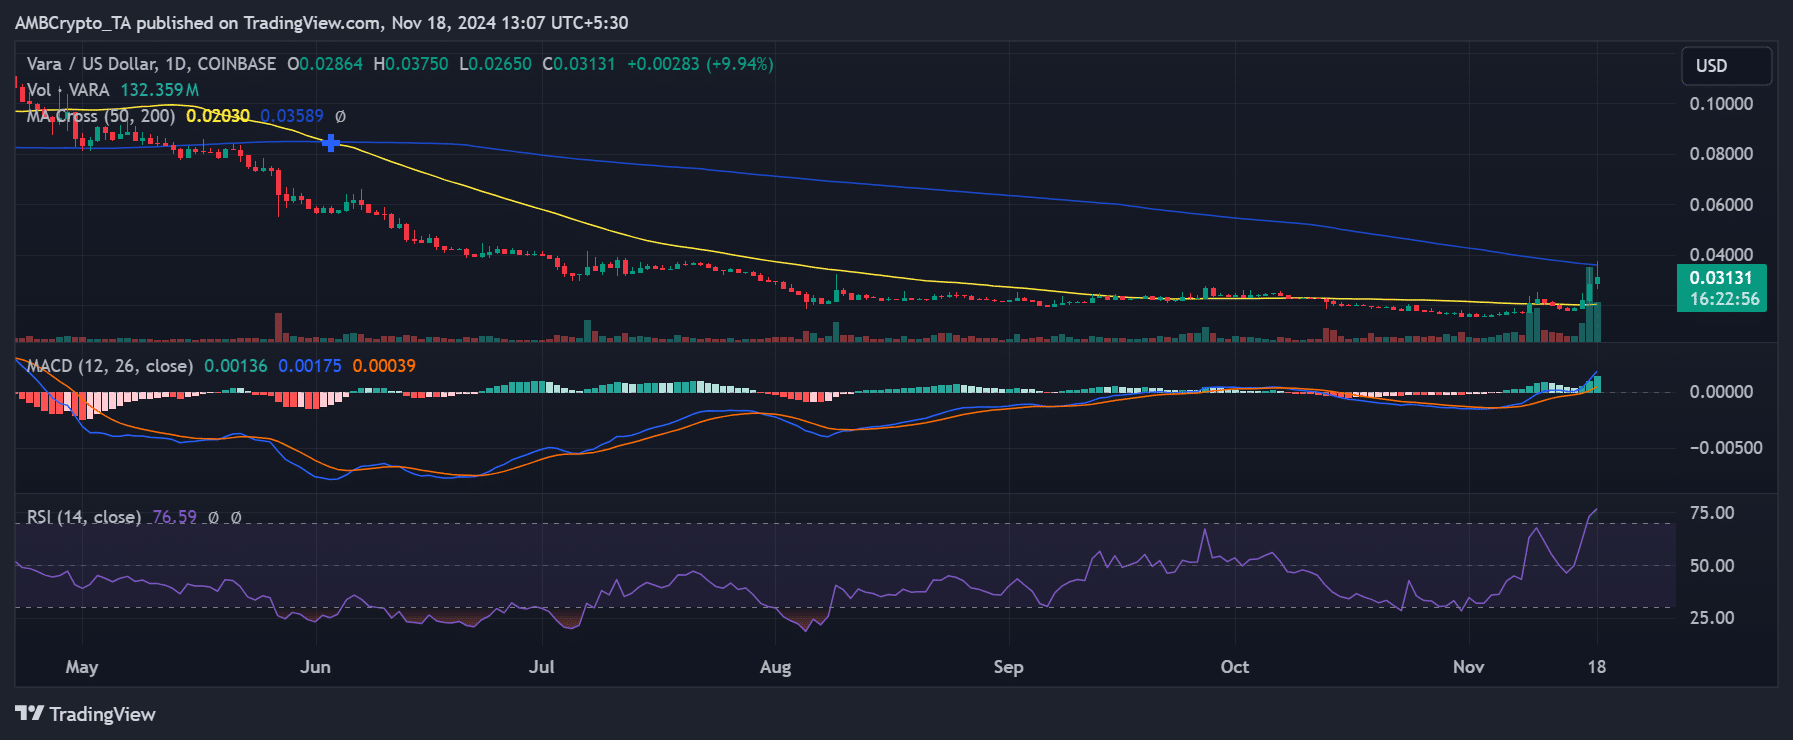
Task: Click the 50 MA value 0.02030
Action: click(218, 116)
